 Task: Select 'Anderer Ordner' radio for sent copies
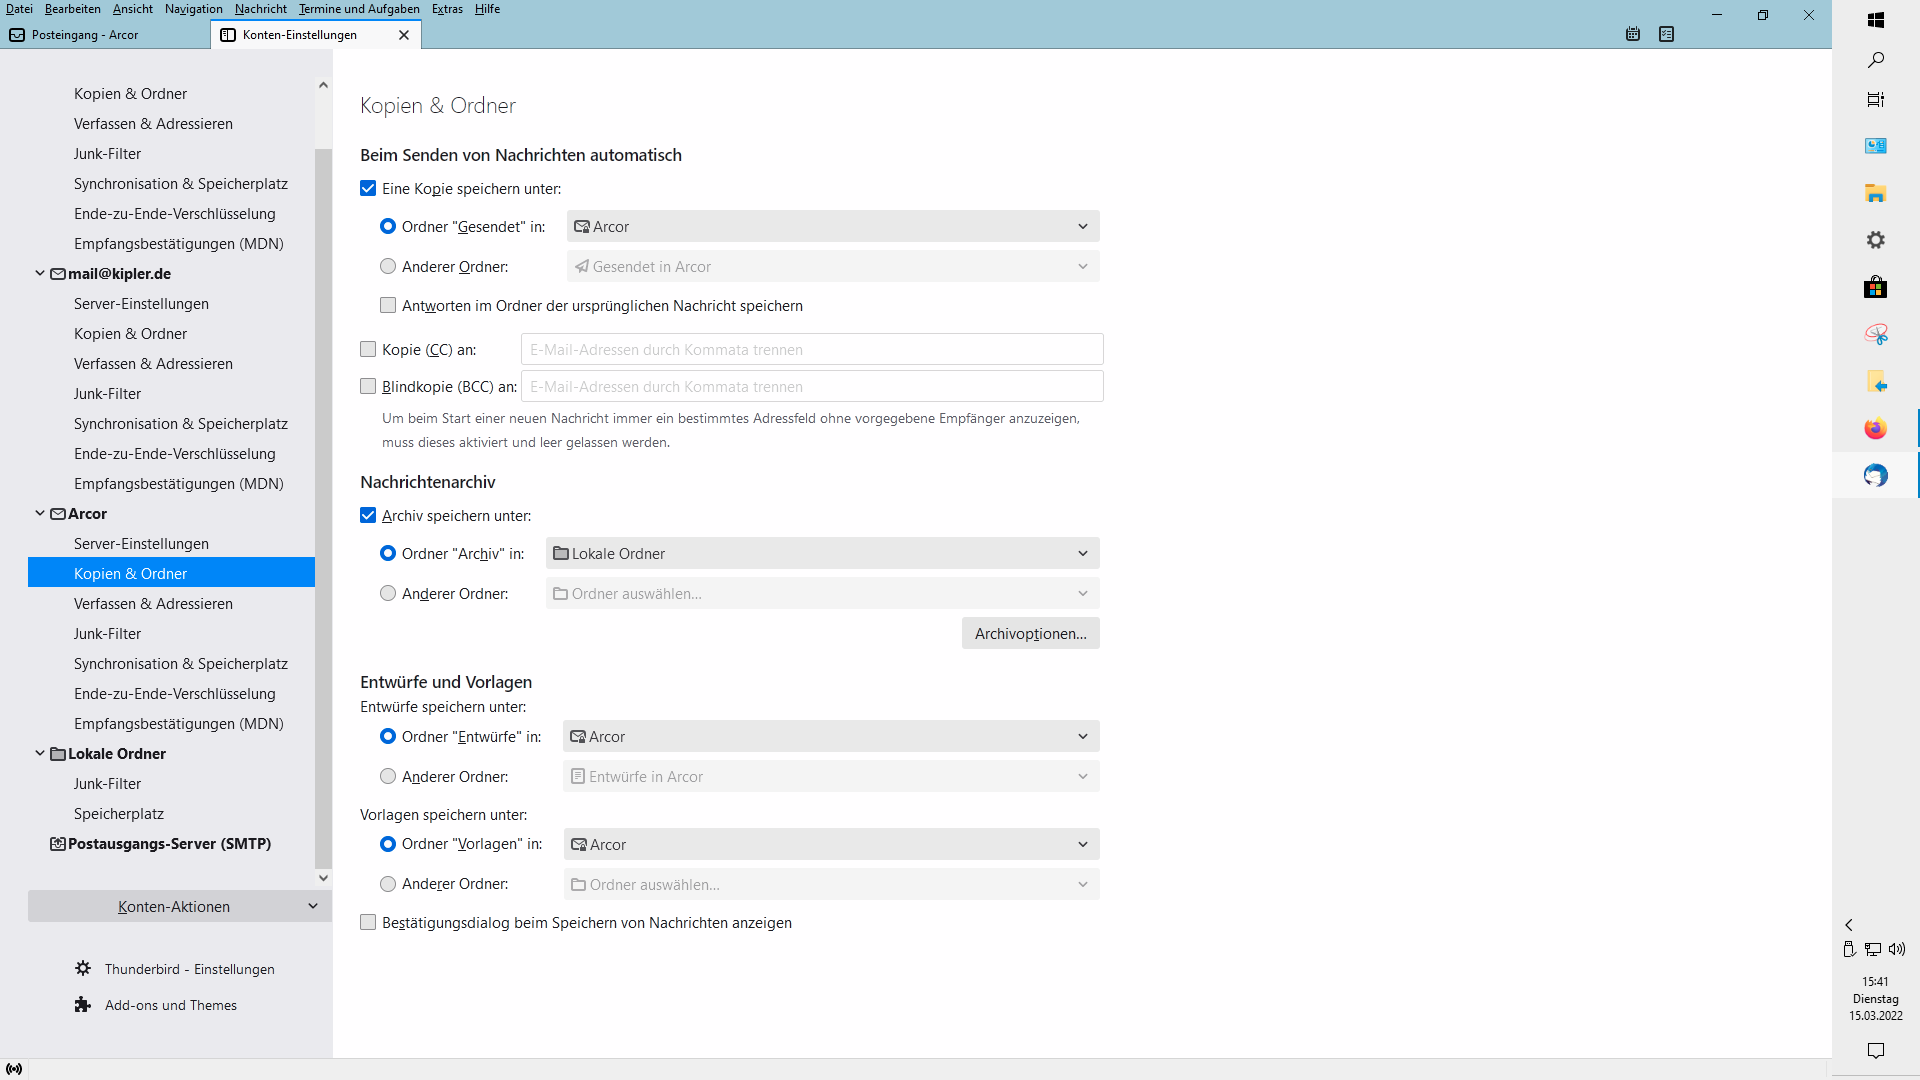coord(388,266)
